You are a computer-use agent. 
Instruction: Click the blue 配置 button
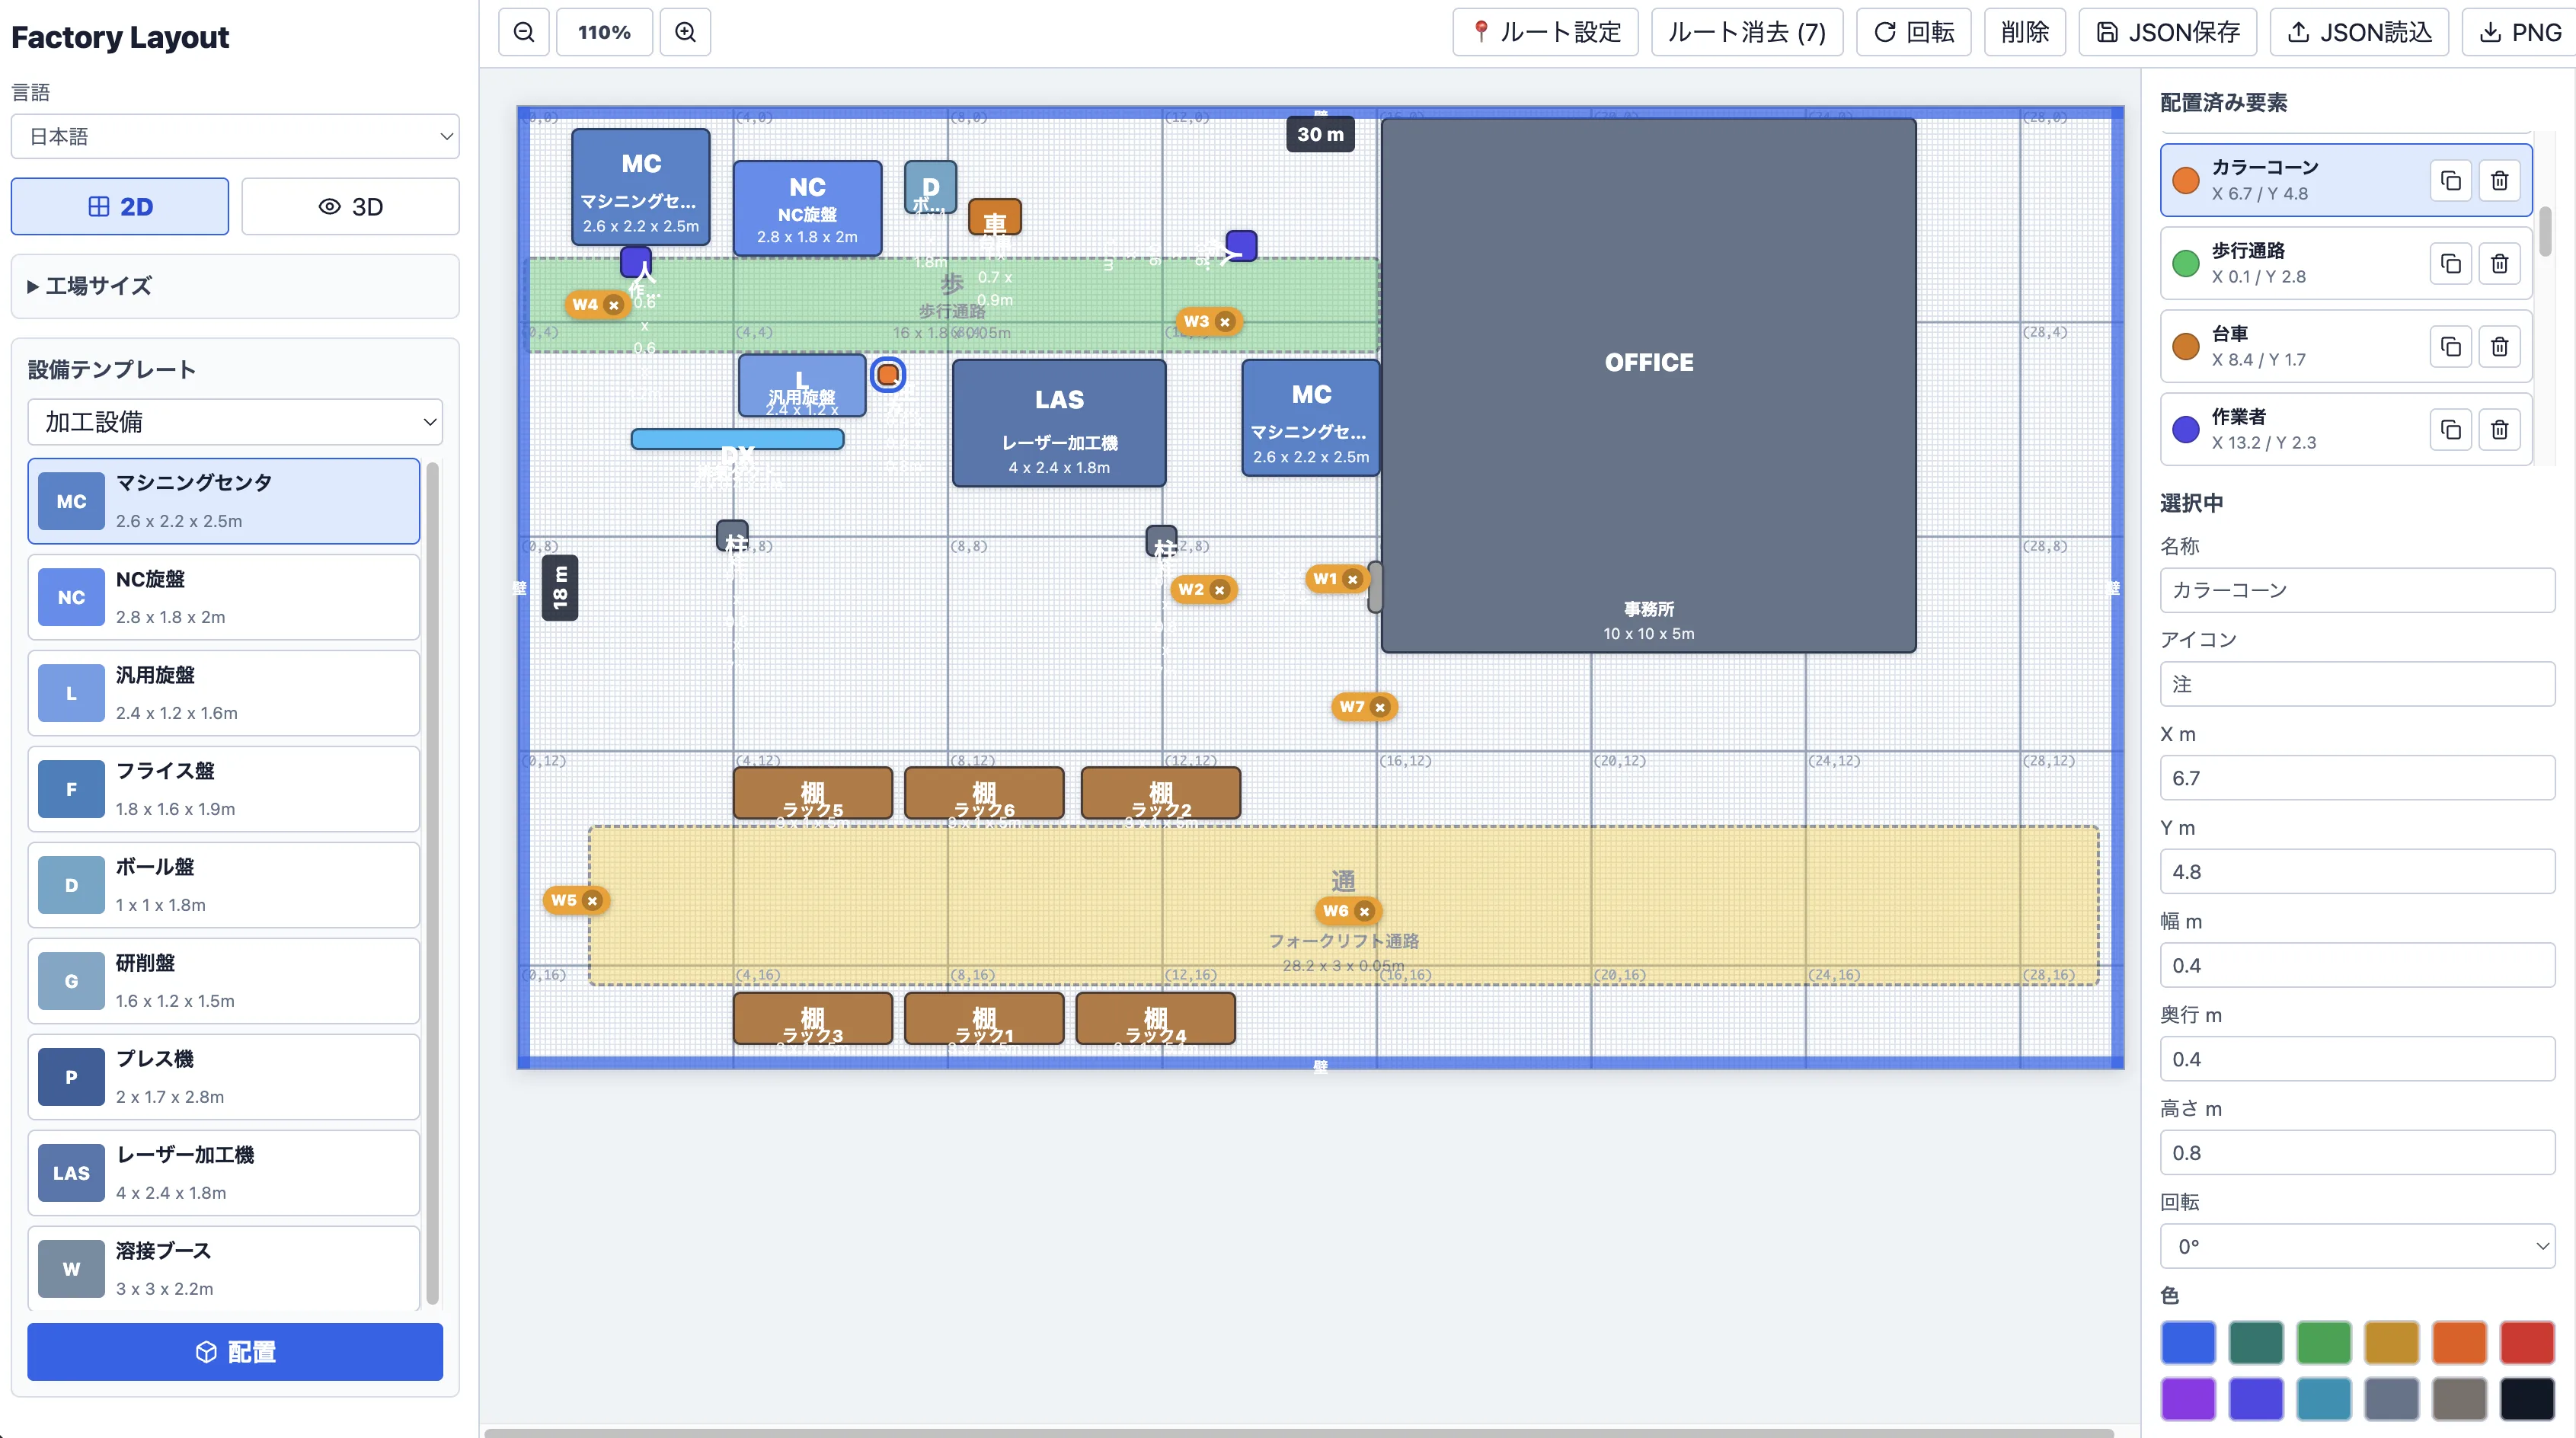point(235,1352)
